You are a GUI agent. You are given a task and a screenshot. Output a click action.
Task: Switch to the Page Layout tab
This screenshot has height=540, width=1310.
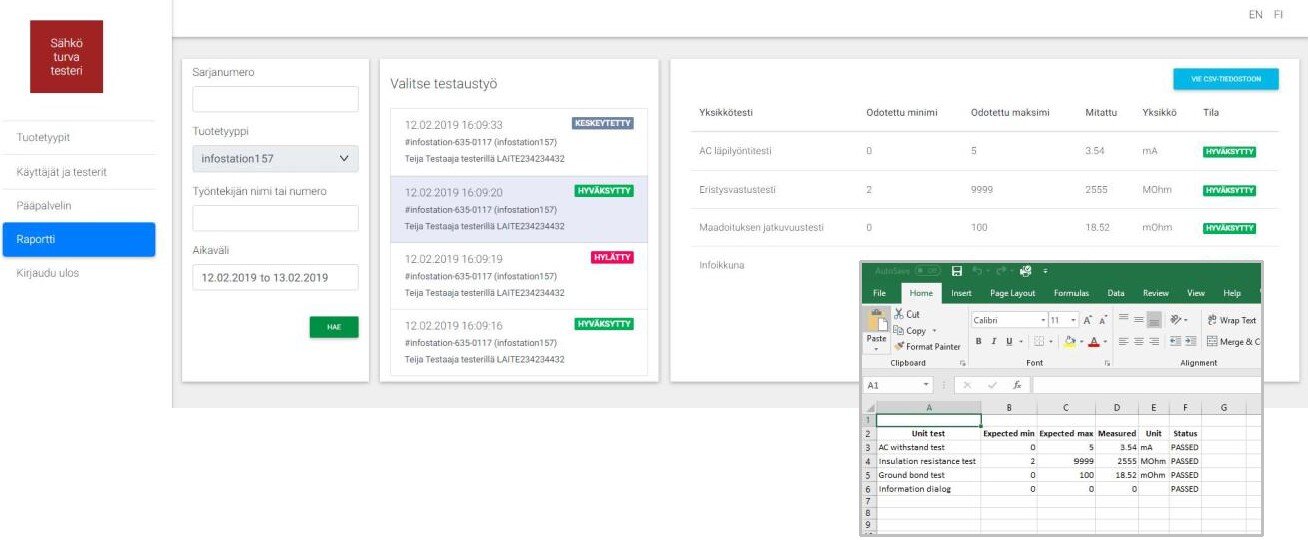pos(1013,293)
